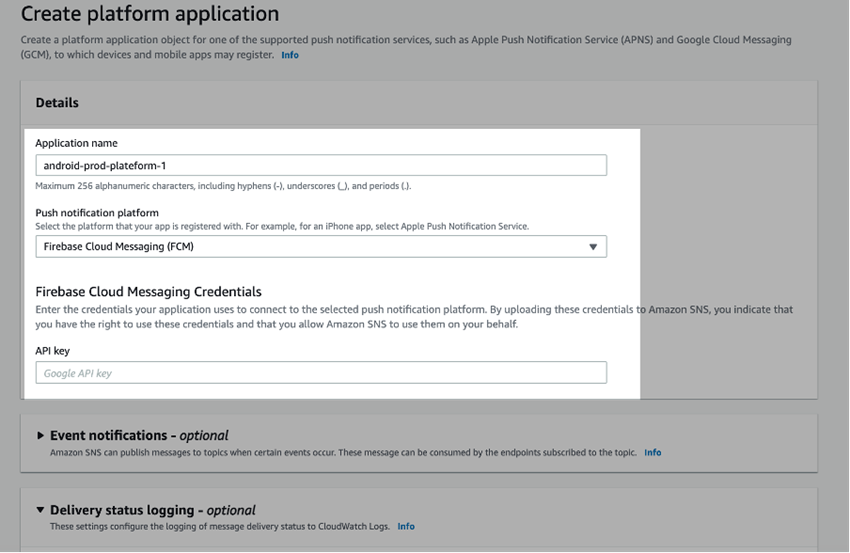Click the API key label
Viewport: 850px width, 553px height.
(52, 351)
